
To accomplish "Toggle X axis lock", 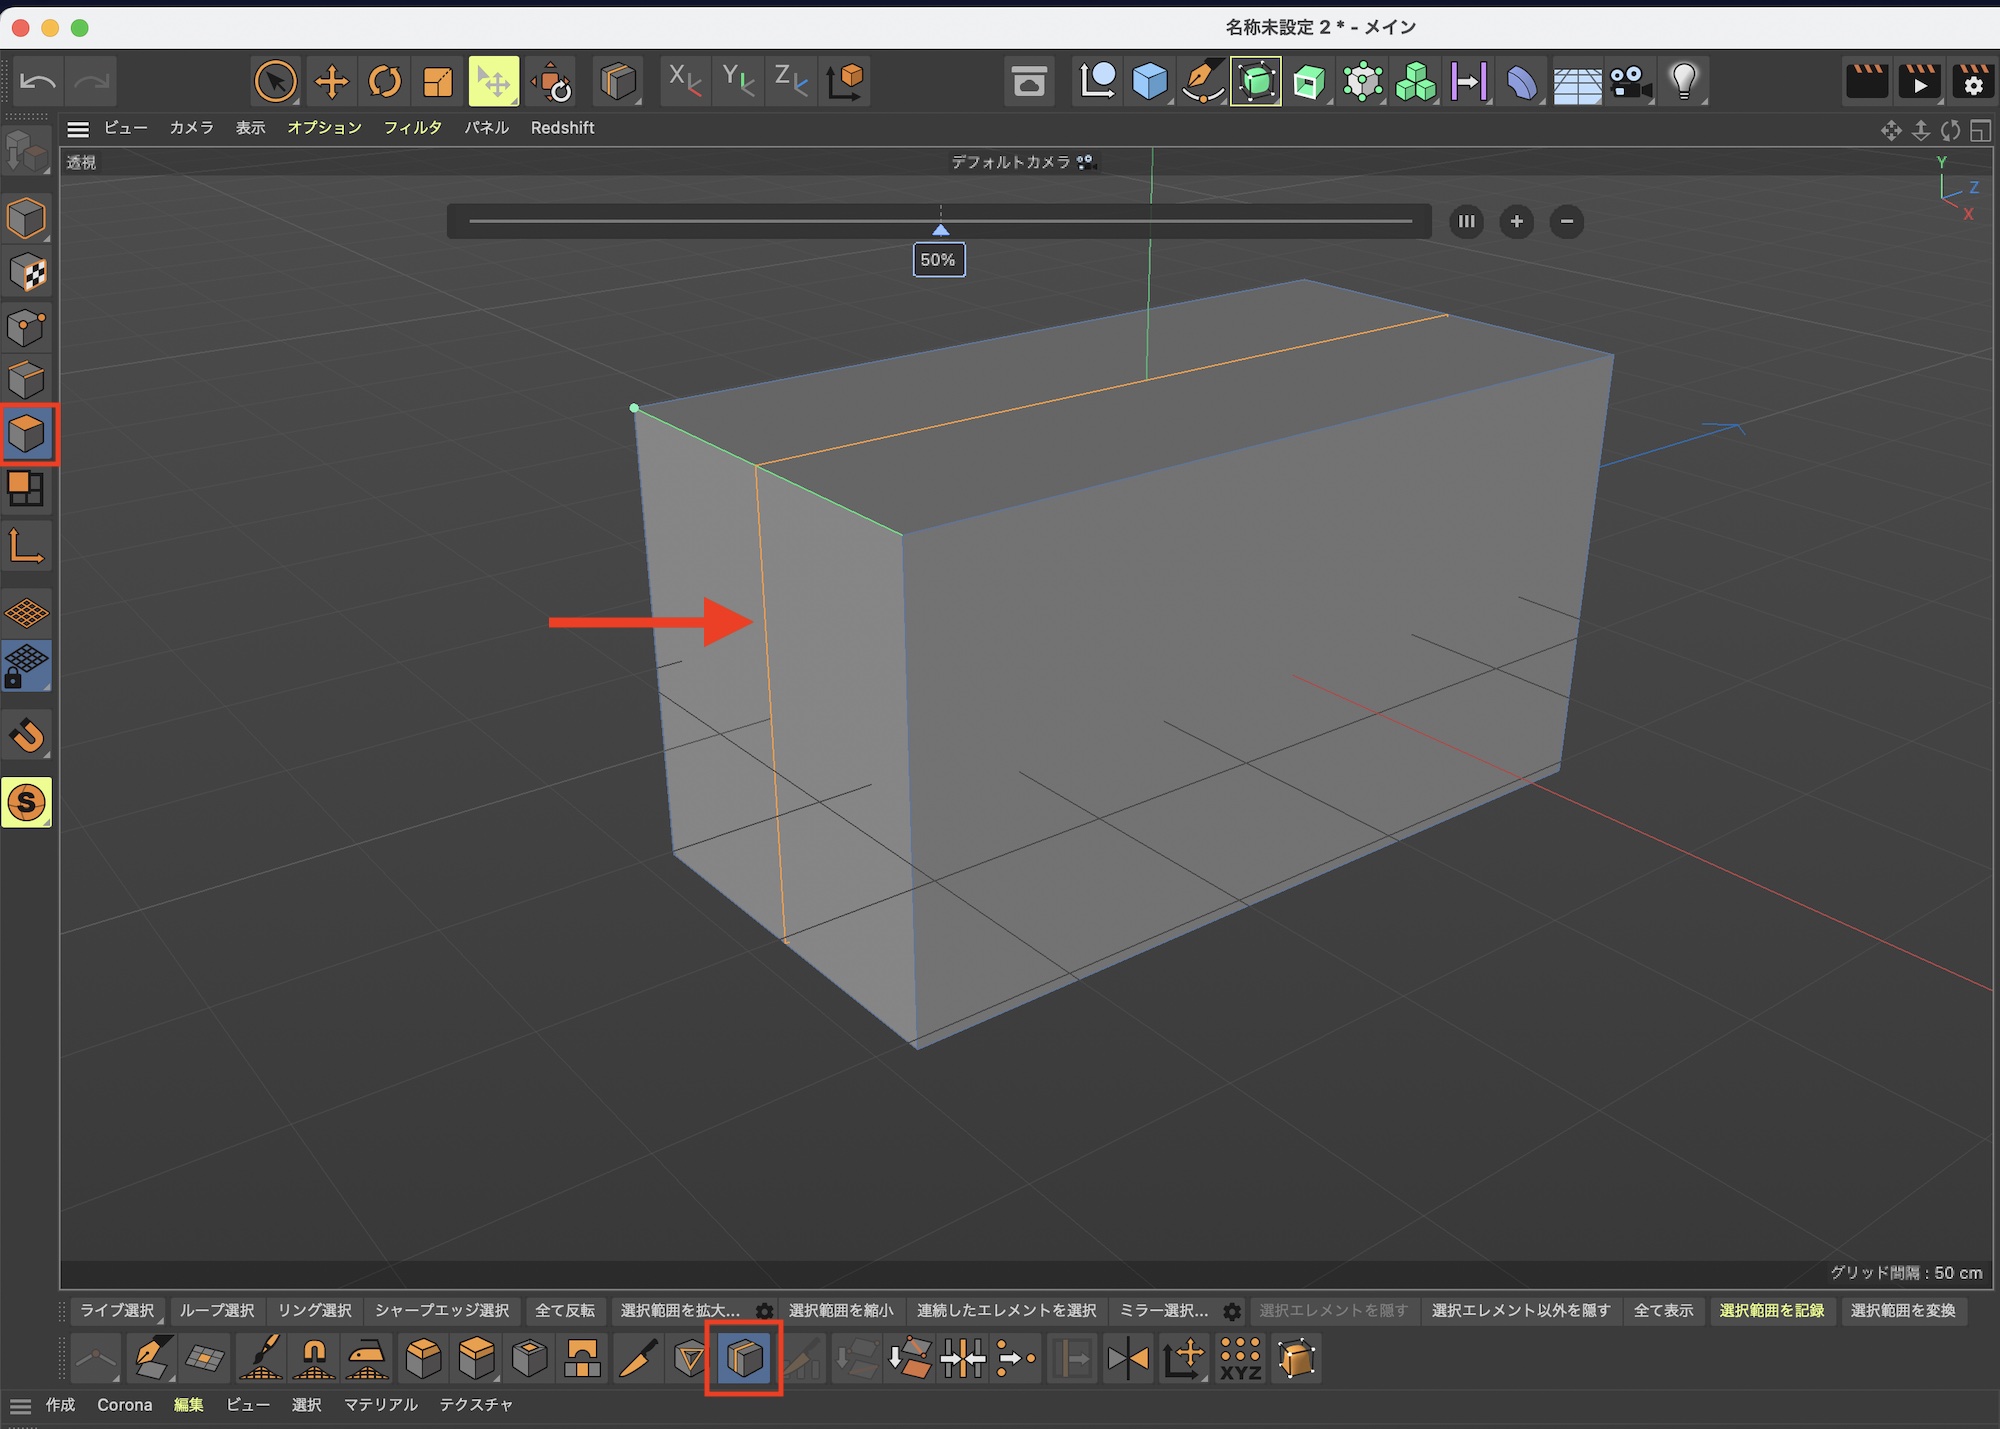I will (x=684, y=81).
